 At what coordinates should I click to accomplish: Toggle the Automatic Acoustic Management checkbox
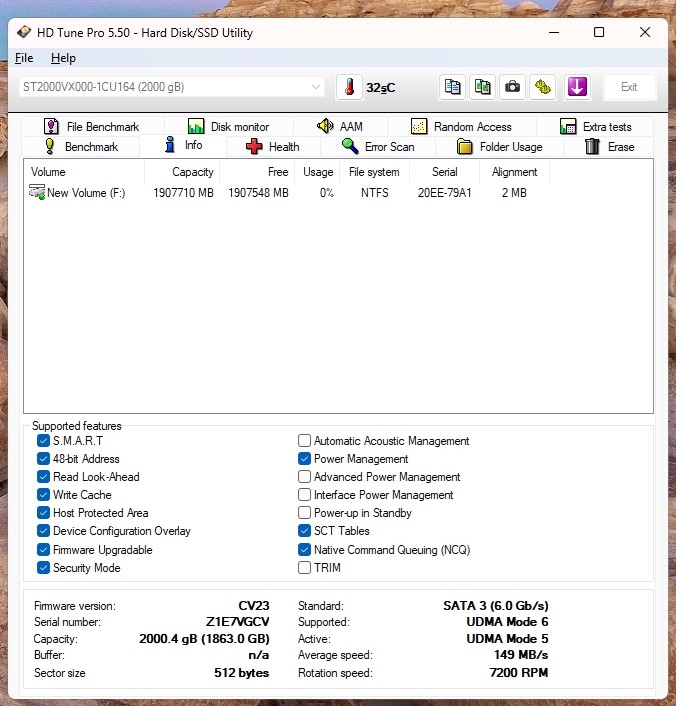click(305, 441)
